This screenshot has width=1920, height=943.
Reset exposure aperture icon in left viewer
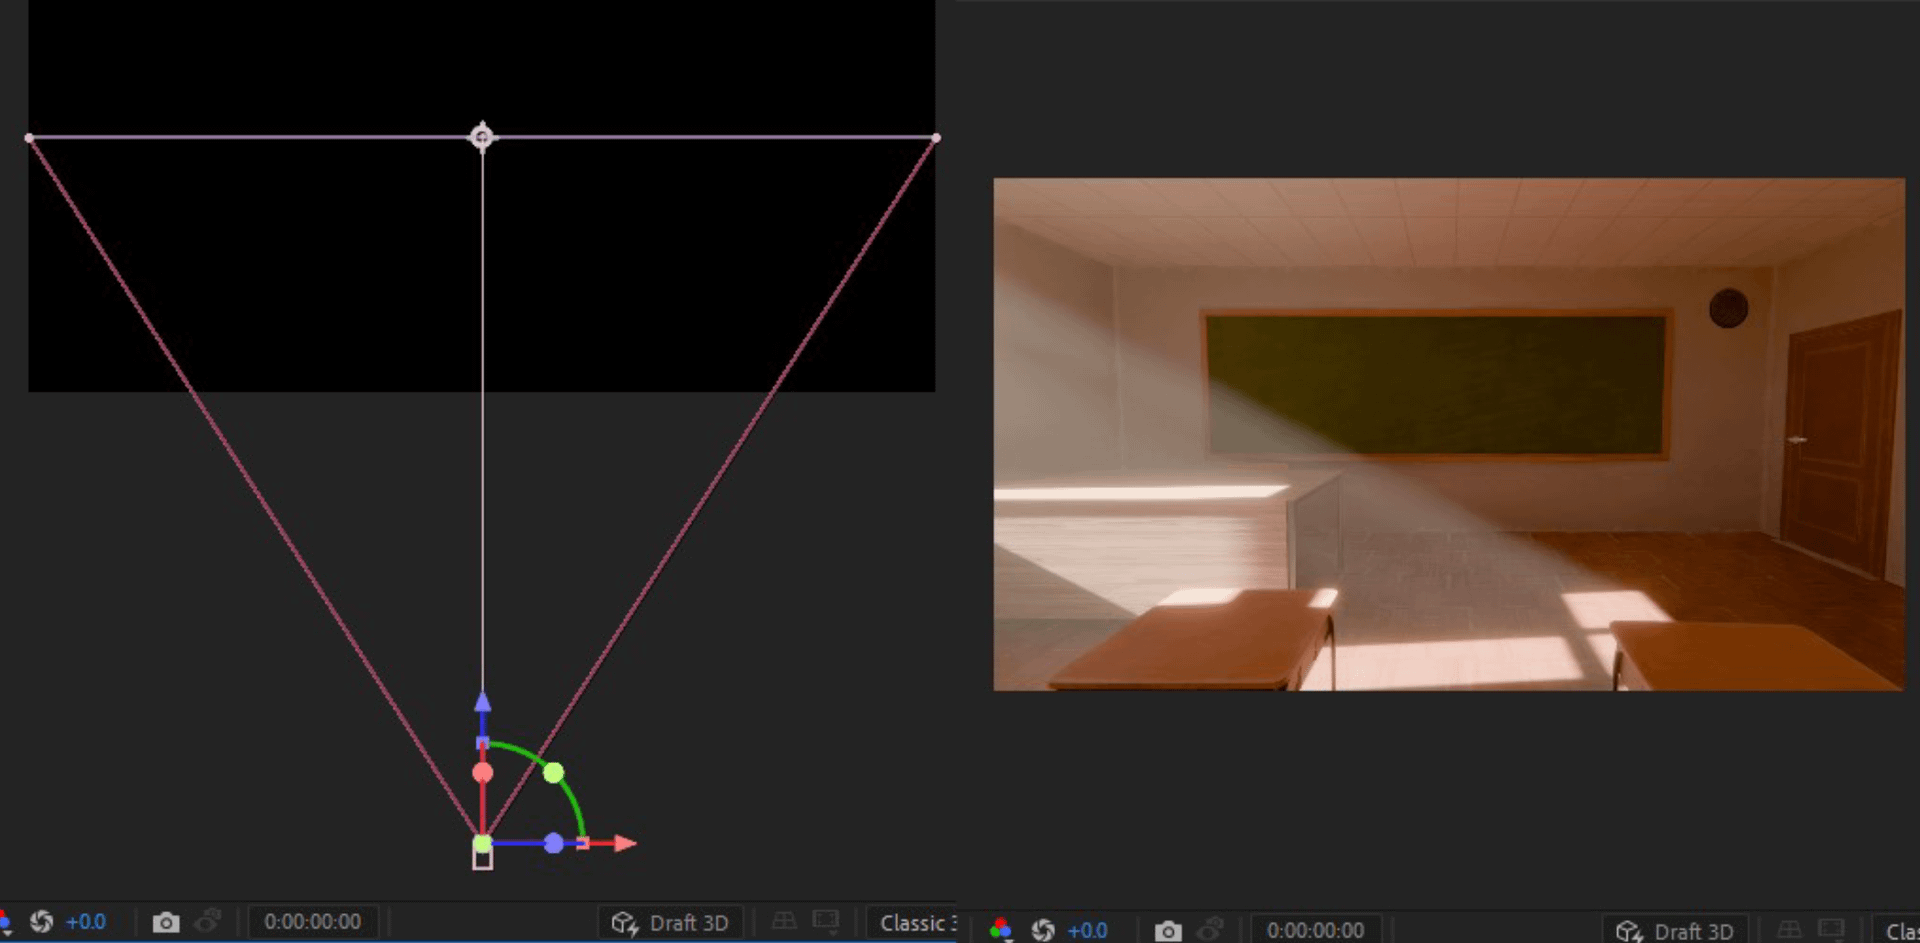(x=42, y=922)
